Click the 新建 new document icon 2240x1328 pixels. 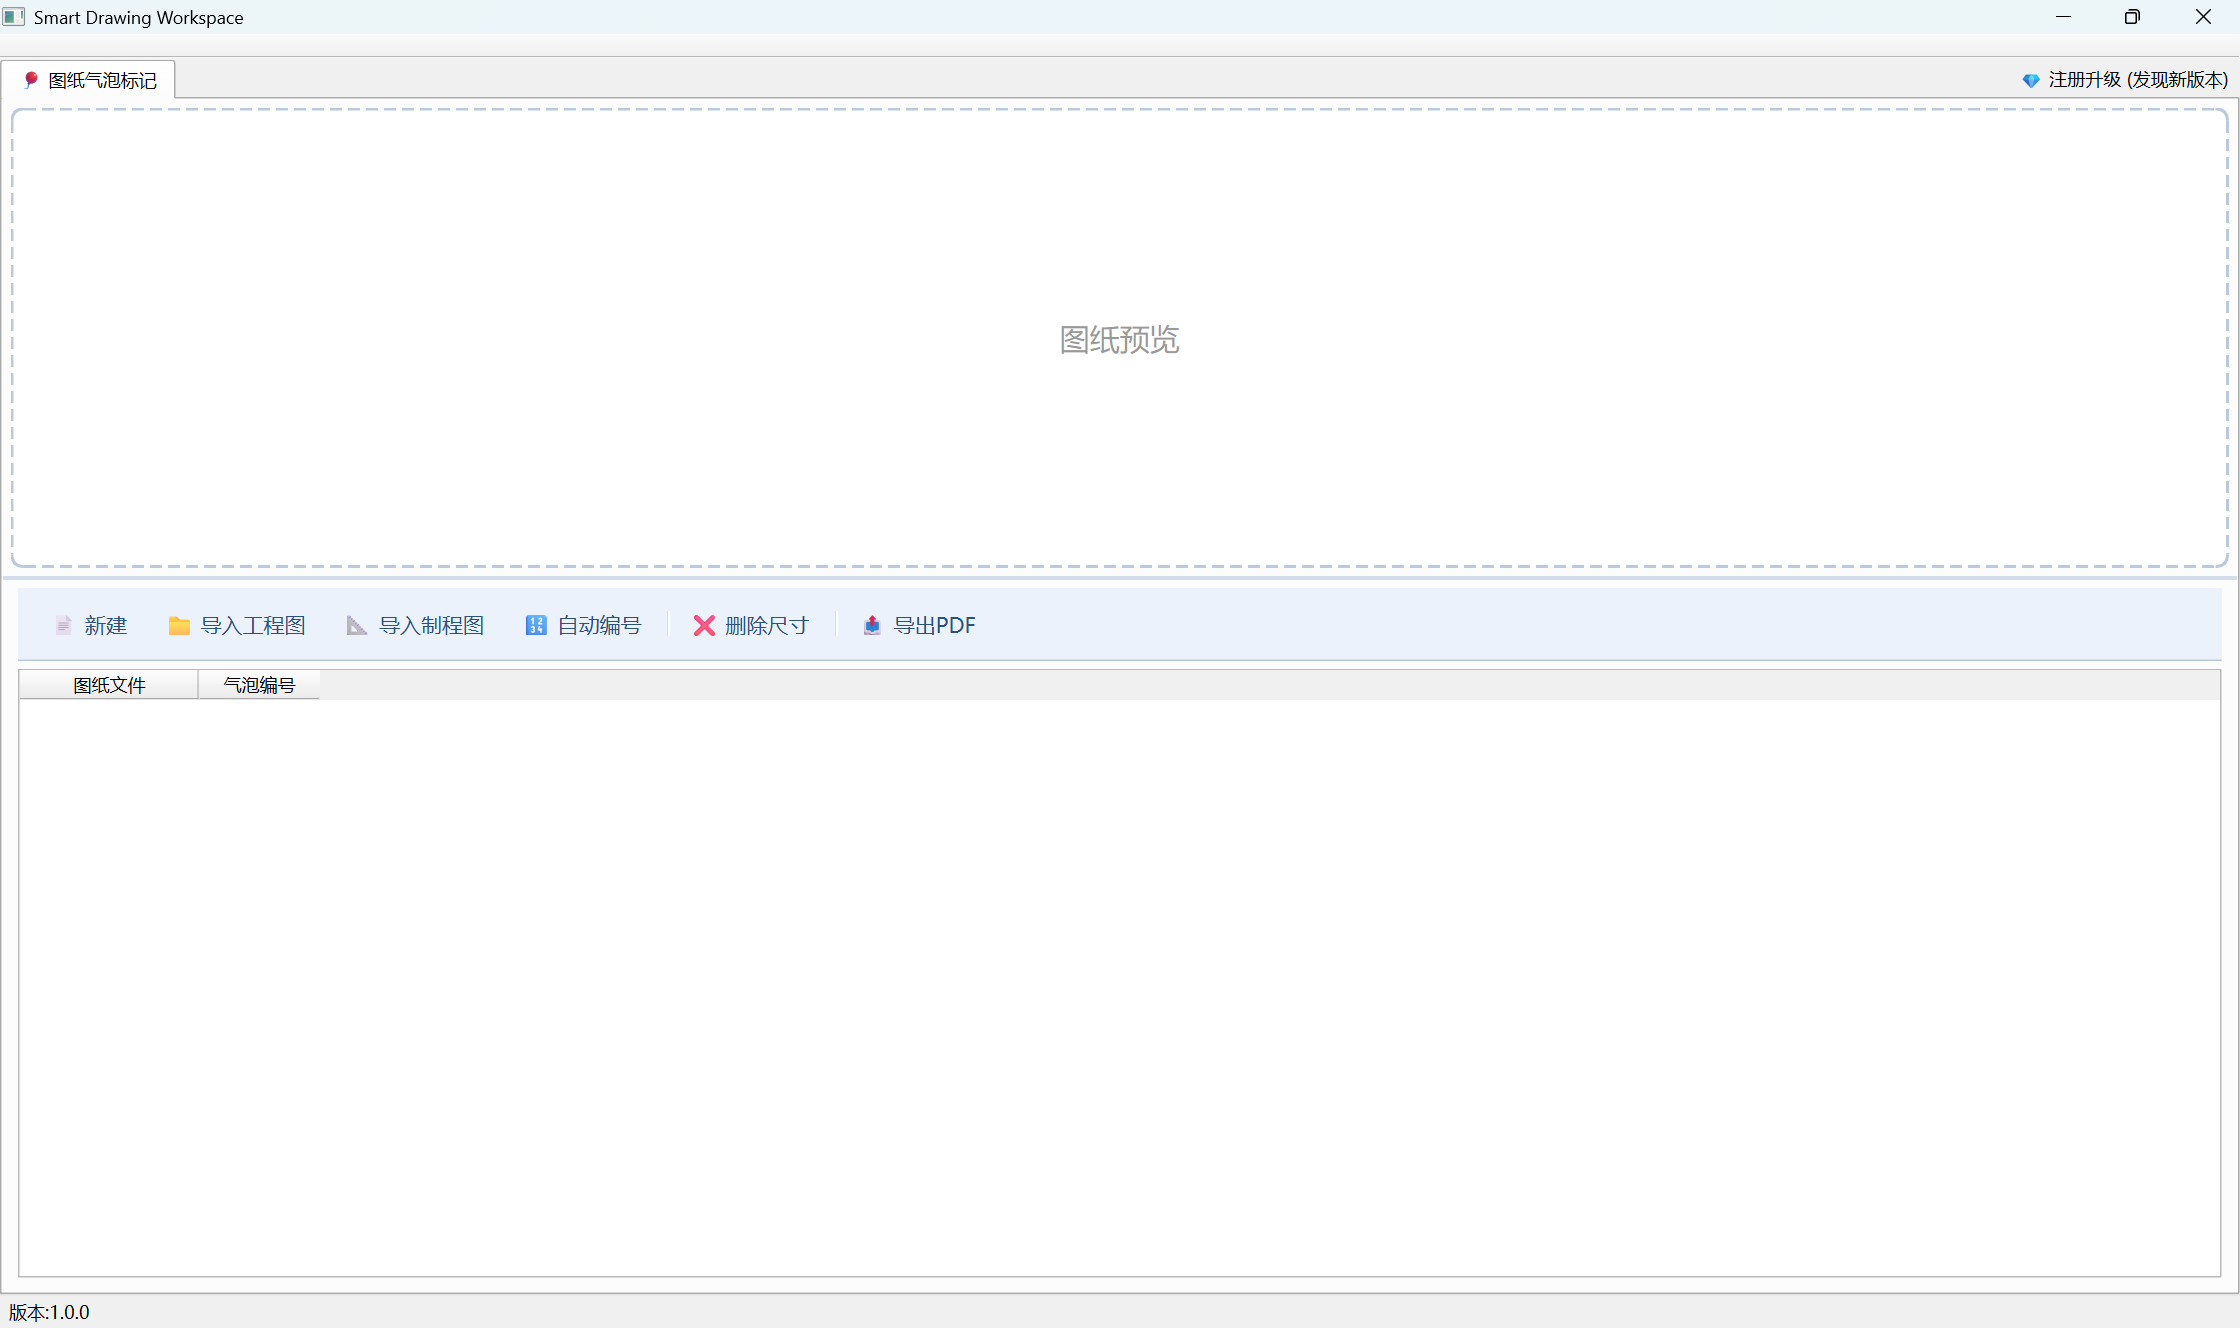tap(64, 625)
